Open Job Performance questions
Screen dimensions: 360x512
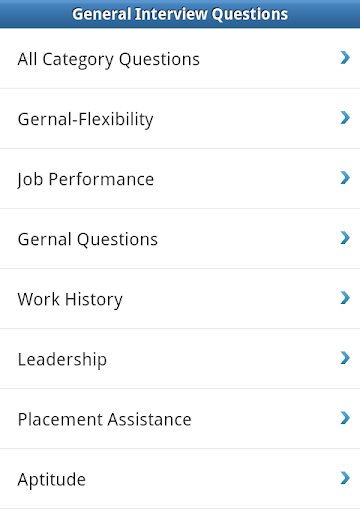coord(180,179)
